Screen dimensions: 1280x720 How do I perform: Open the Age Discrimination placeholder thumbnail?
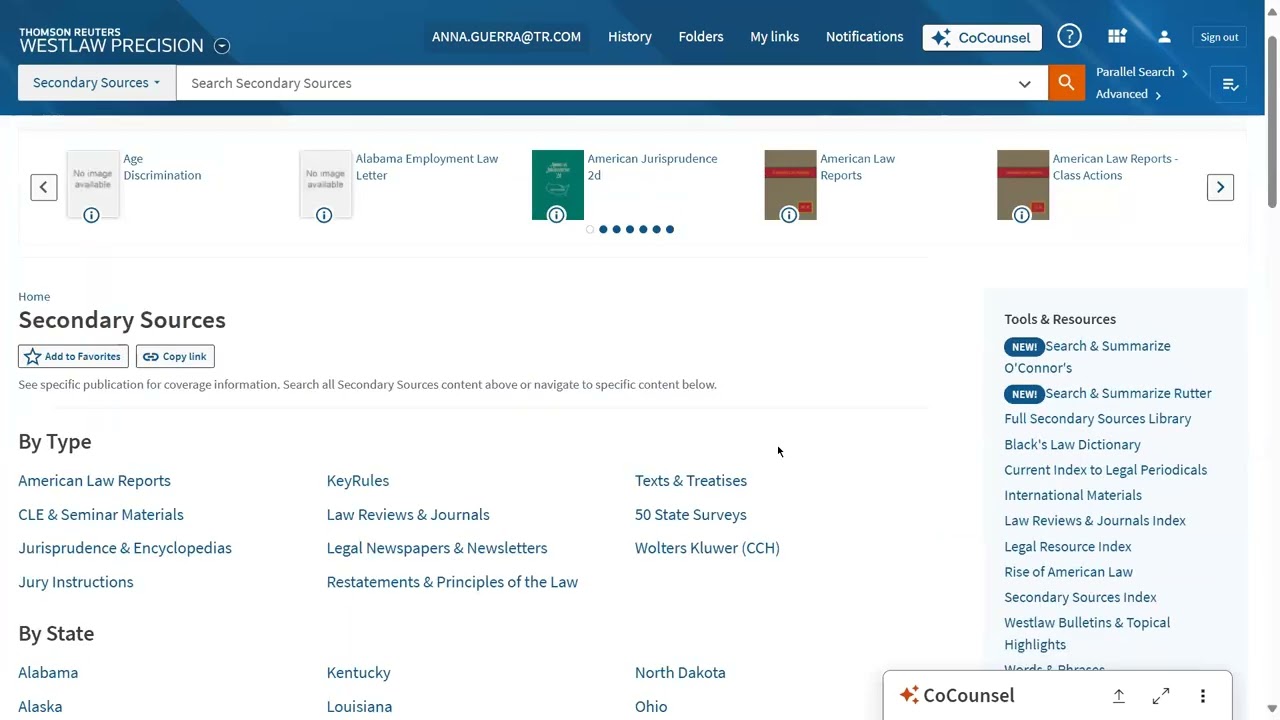pyautogui.click(x=93, y=184)
